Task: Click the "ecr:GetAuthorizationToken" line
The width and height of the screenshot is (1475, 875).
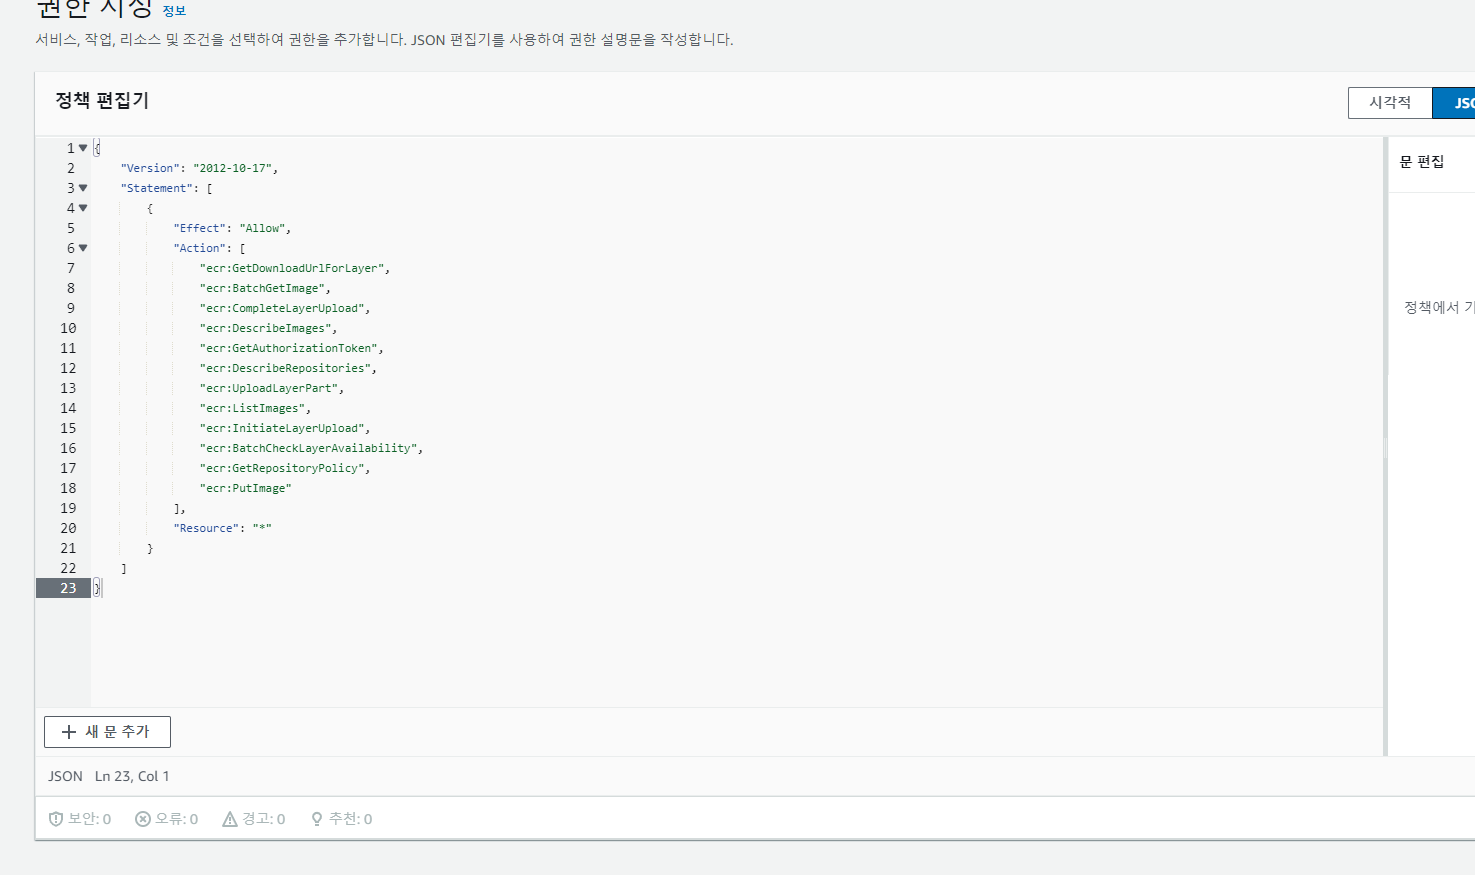Action: coord(291,348)
